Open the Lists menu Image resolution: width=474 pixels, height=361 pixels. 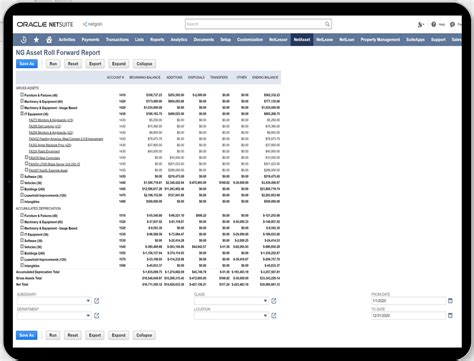139,40
